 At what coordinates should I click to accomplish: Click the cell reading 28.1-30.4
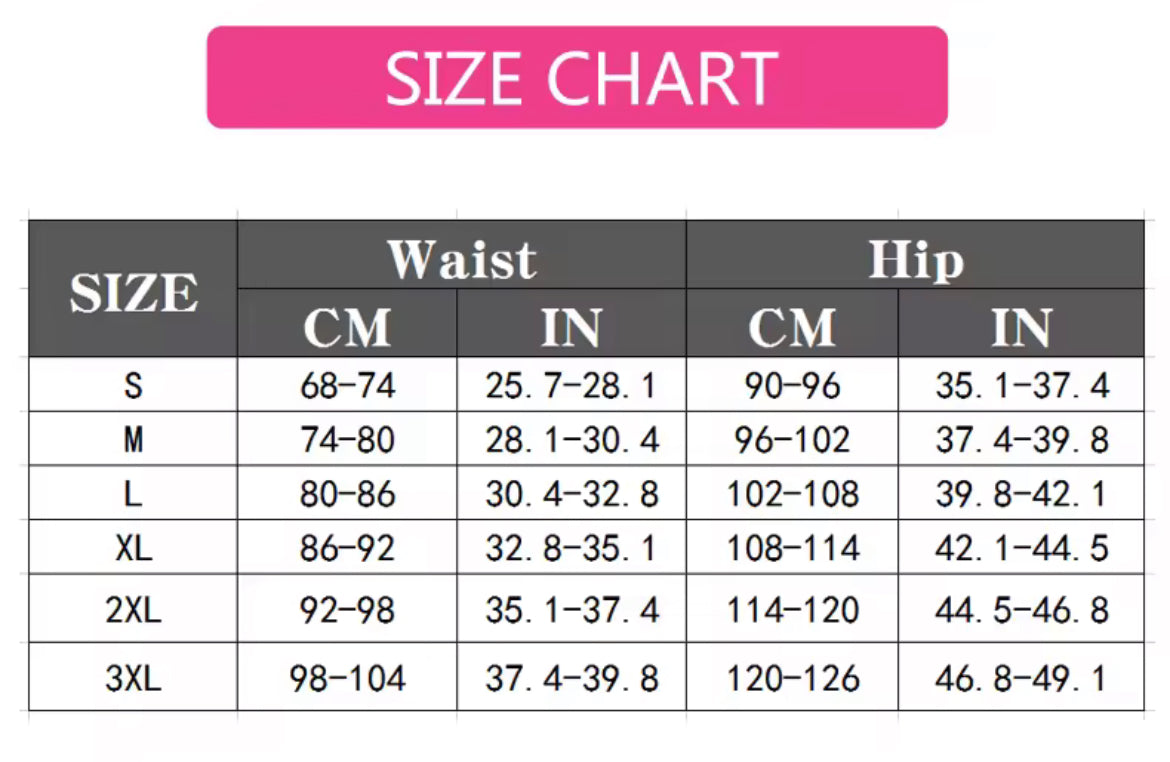tap(571, 440)
